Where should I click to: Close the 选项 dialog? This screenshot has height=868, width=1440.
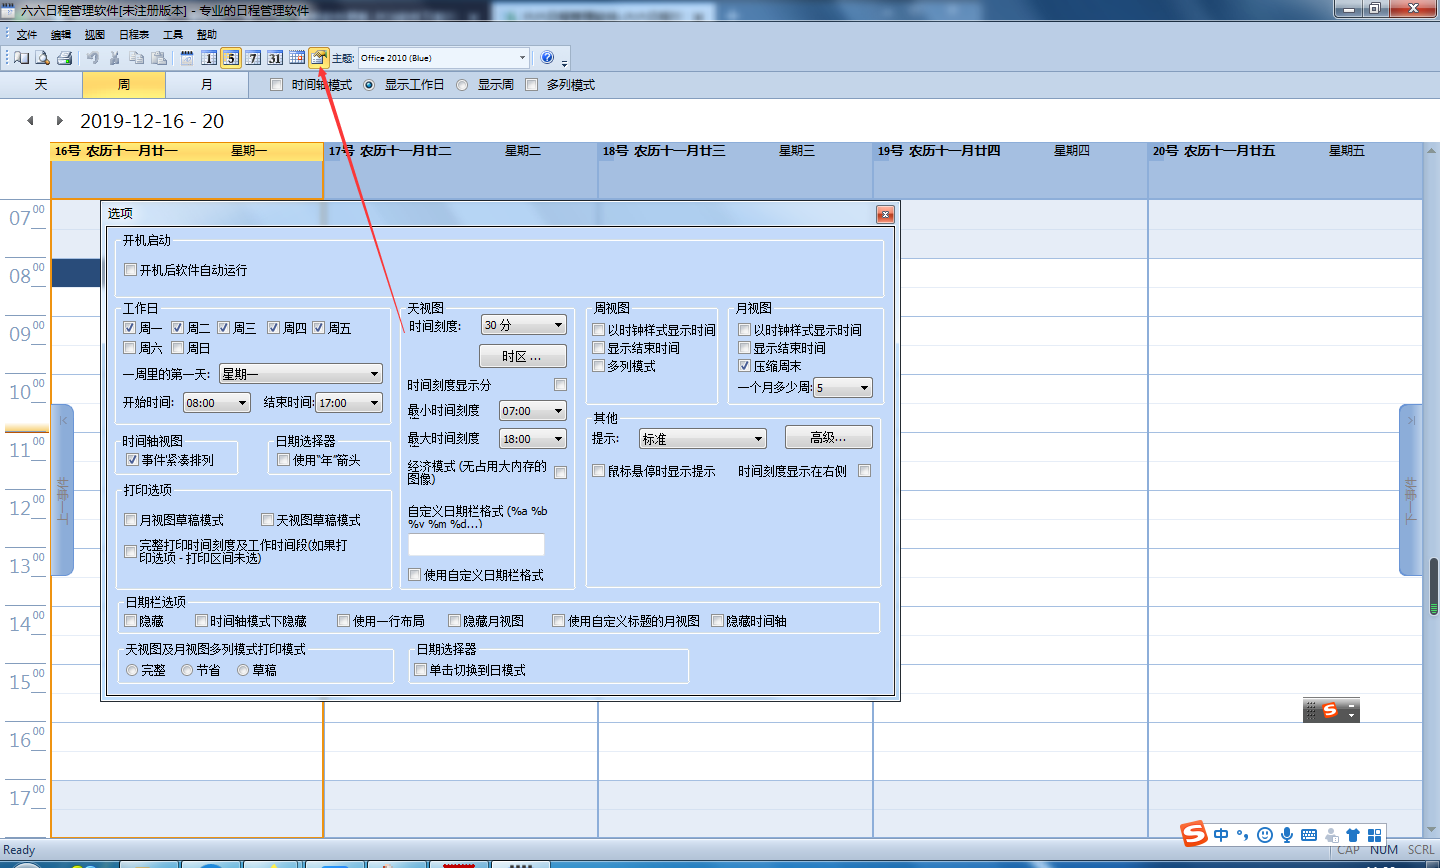click(885, 214)
